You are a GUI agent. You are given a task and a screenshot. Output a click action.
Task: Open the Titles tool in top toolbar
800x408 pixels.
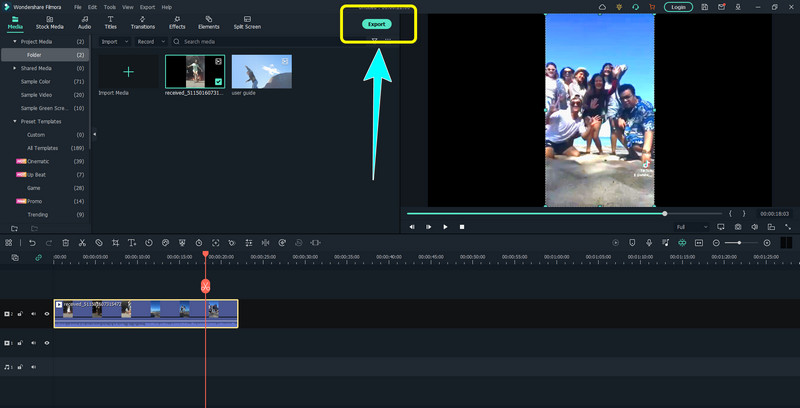(110, 22)
